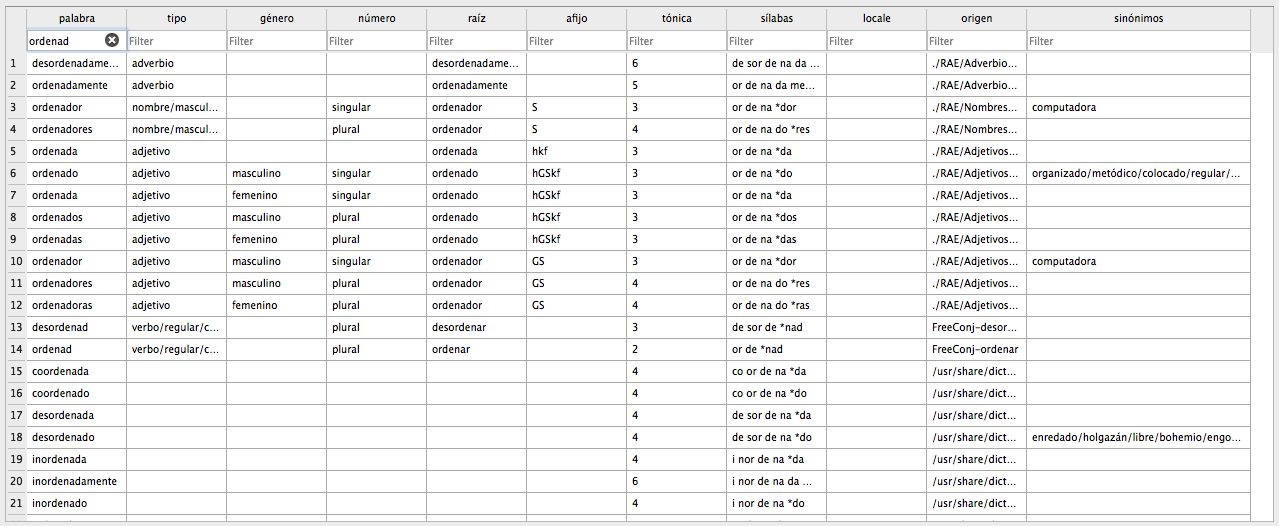The width and height of the screenshot is (1279, 526).
Task: Sort by the tipo column header
Action: pyautogui.click(x=177, y=18)
